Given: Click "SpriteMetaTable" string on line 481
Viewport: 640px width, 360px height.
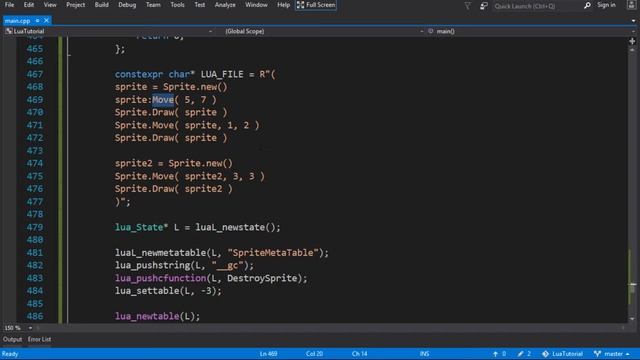Looking at the screenshot, I should (273, 253).
